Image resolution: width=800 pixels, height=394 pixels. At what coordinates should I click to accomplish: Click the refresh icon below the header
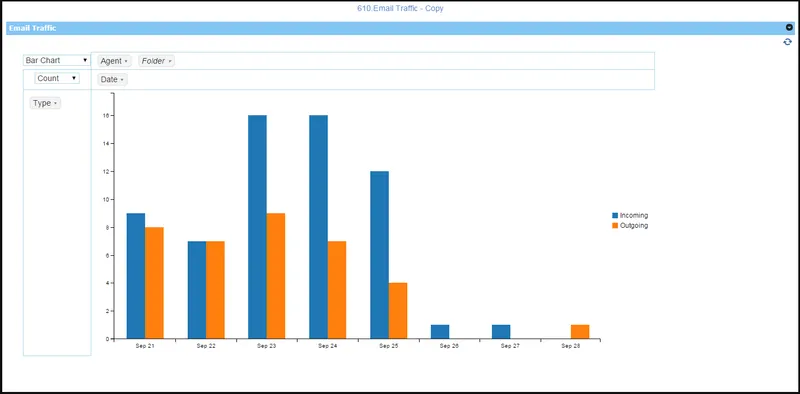[x=788, y=42]
